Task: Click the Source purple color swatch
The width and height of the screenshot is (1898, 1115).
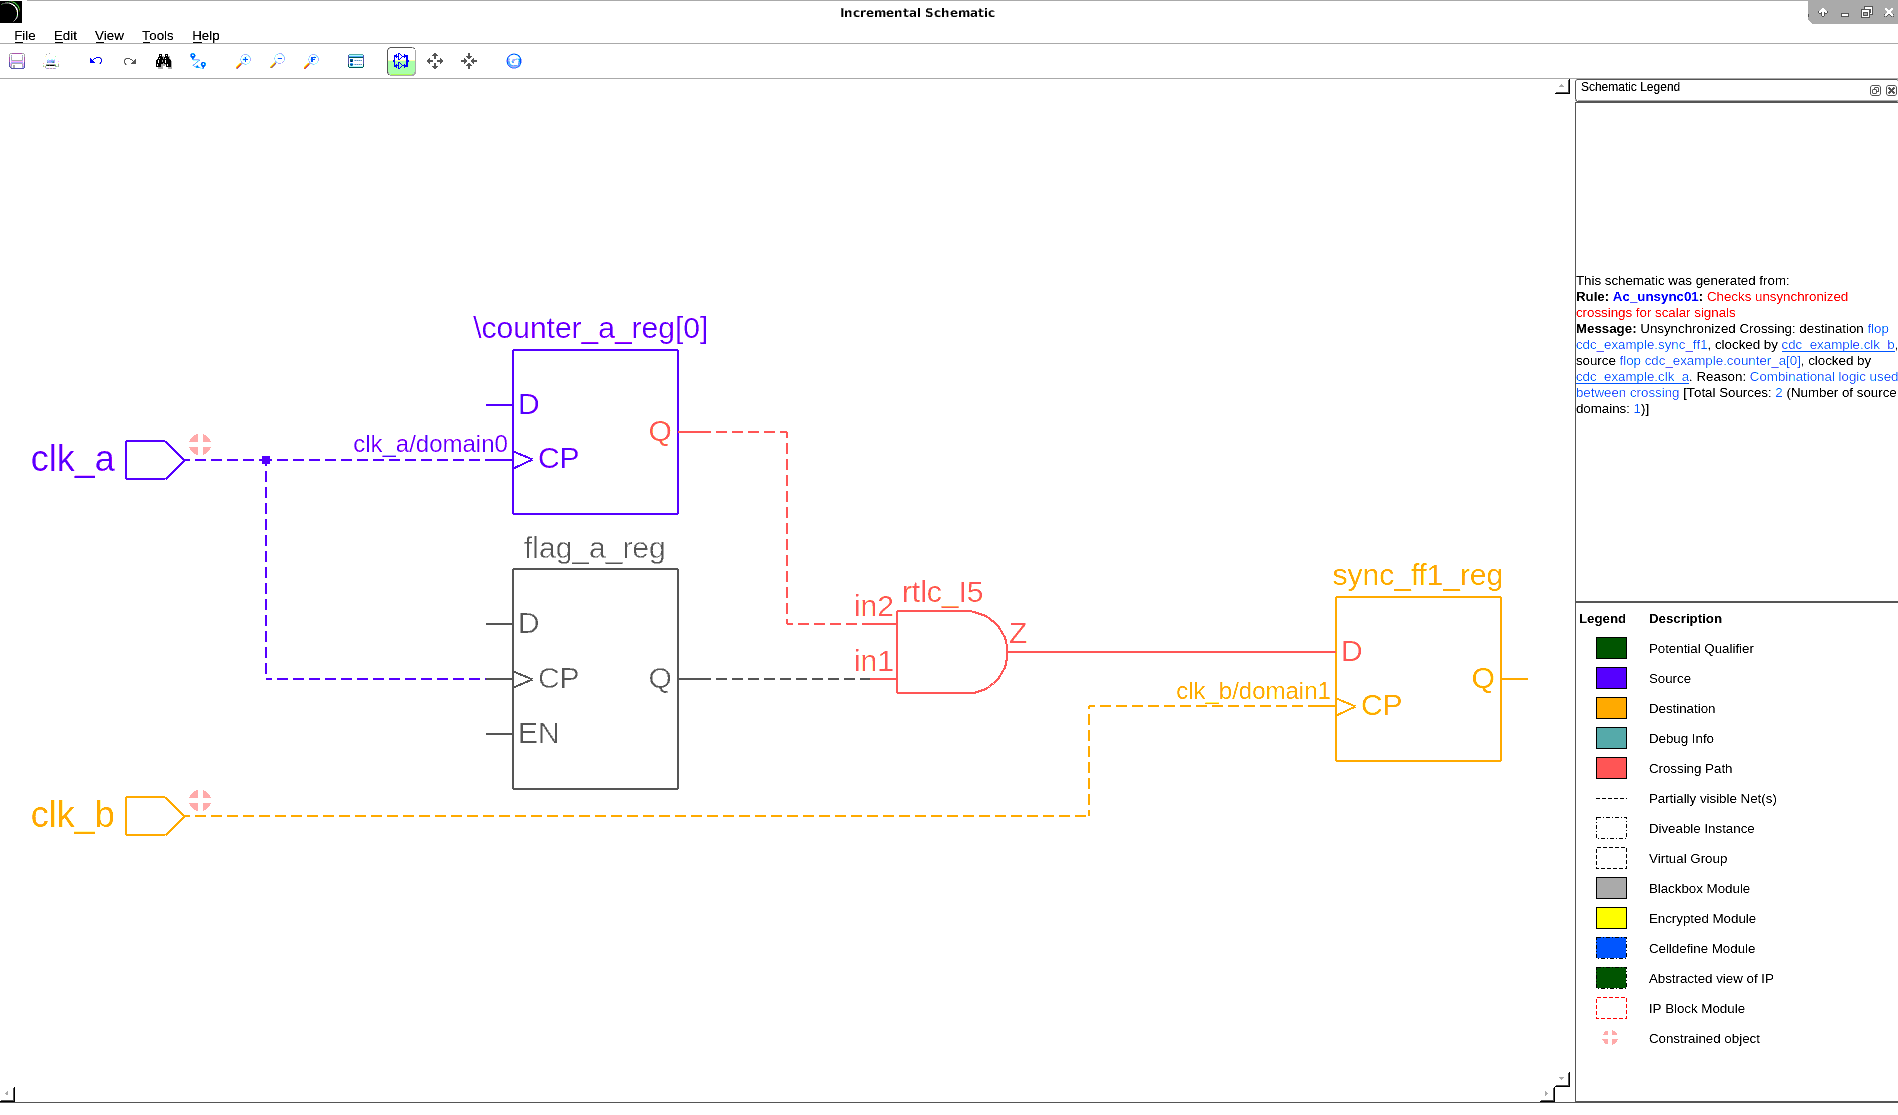Action: (x=1611, y=678)
